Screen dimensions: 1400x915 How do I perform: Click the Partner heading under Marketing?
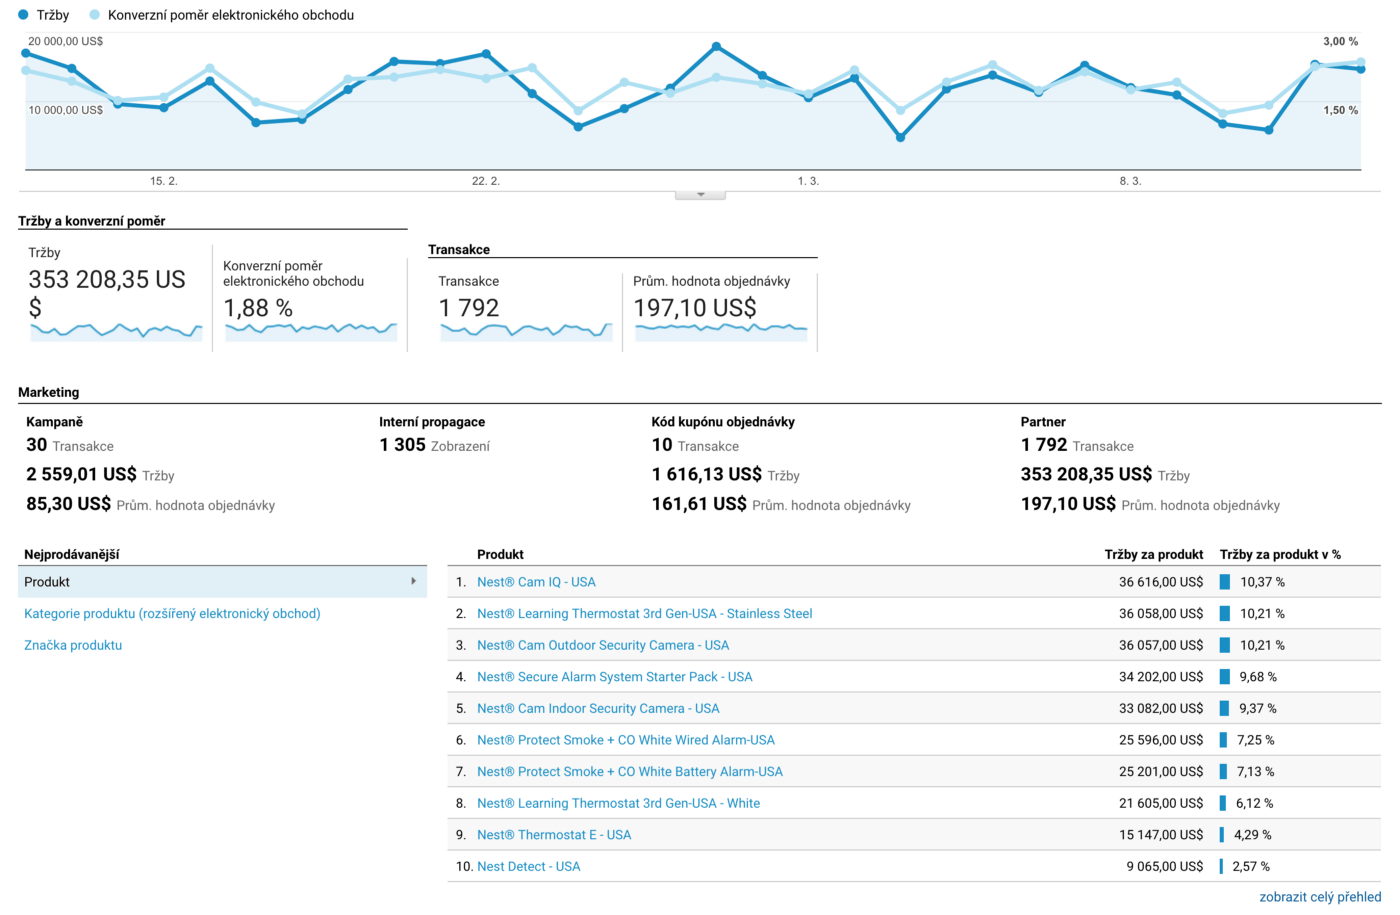click(x=1043, y=422)
